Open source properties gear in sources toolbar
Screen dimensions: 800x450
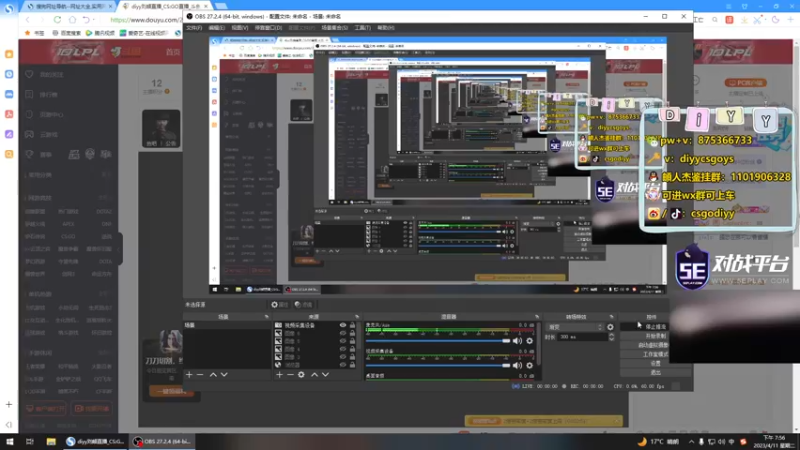point(301,374)
